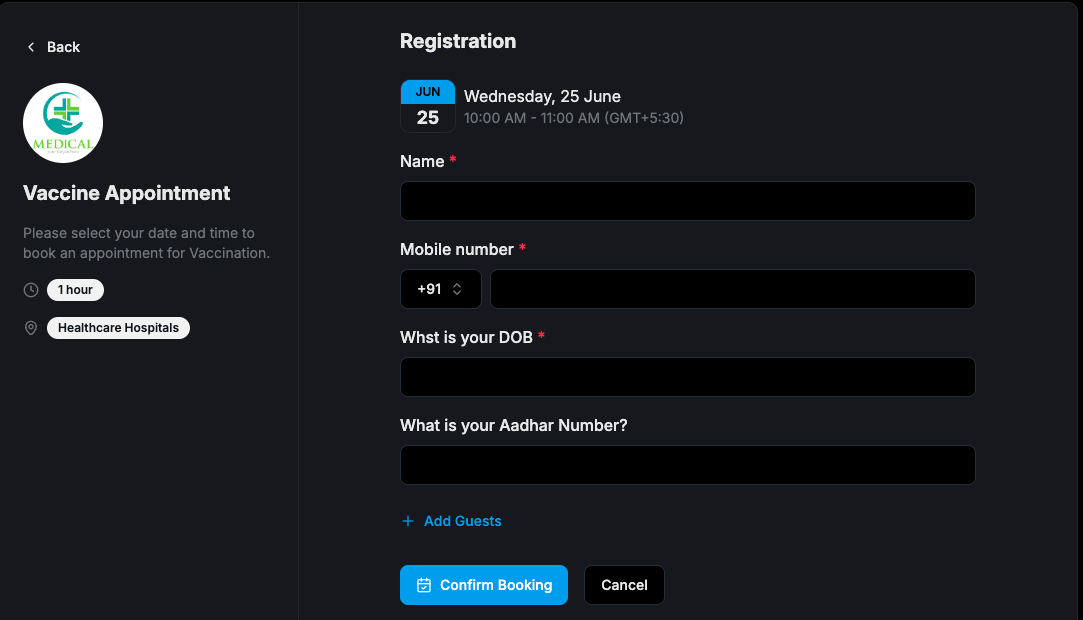The height and width of the screenshot is (620, 1083).
Task: Cancel the registration
Action: click(624, 585)
